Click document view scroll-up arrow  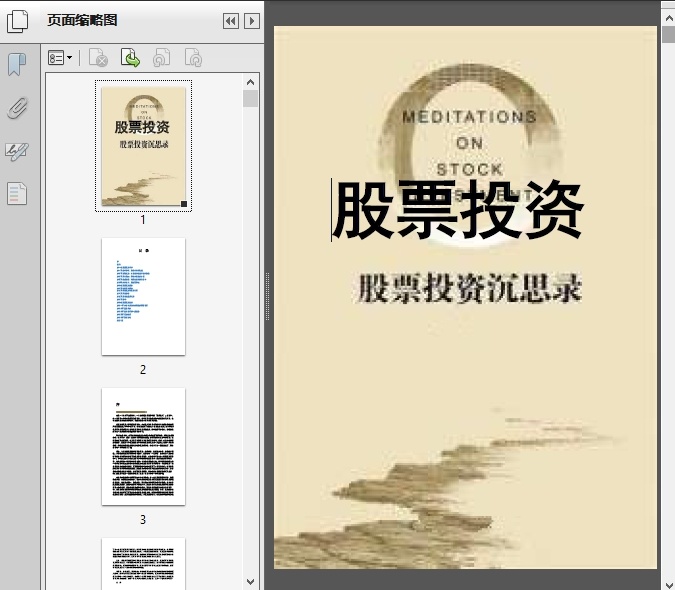point(669,18)
